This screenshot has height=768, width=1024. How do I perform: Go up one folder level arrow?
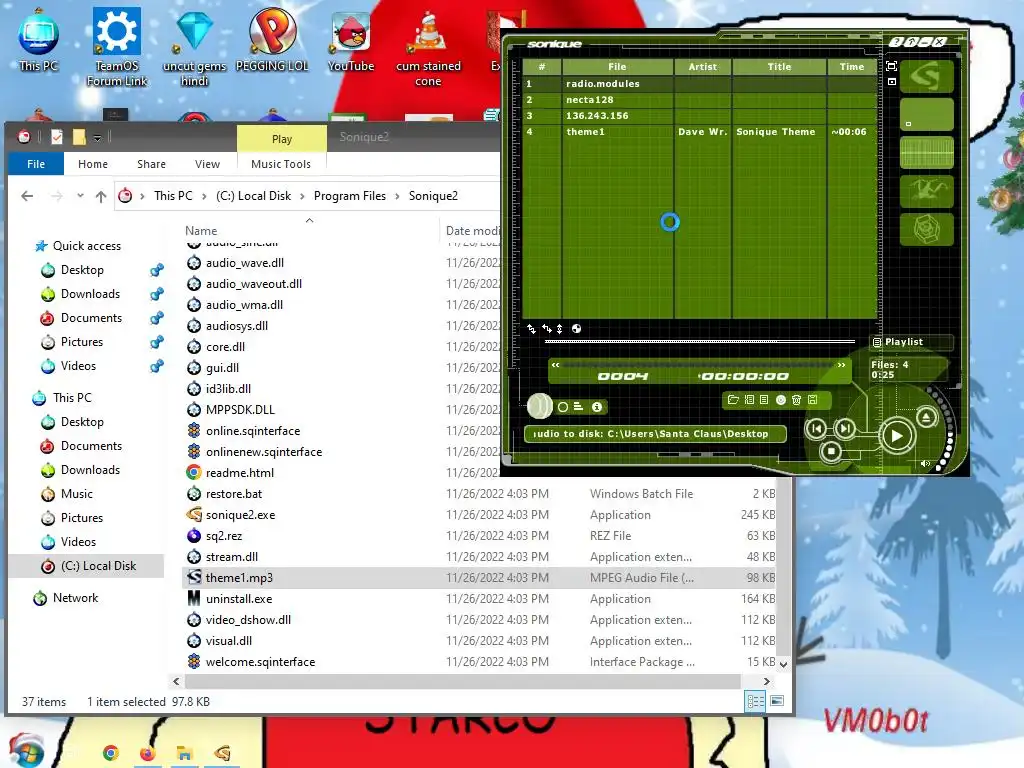coord(101,196)
